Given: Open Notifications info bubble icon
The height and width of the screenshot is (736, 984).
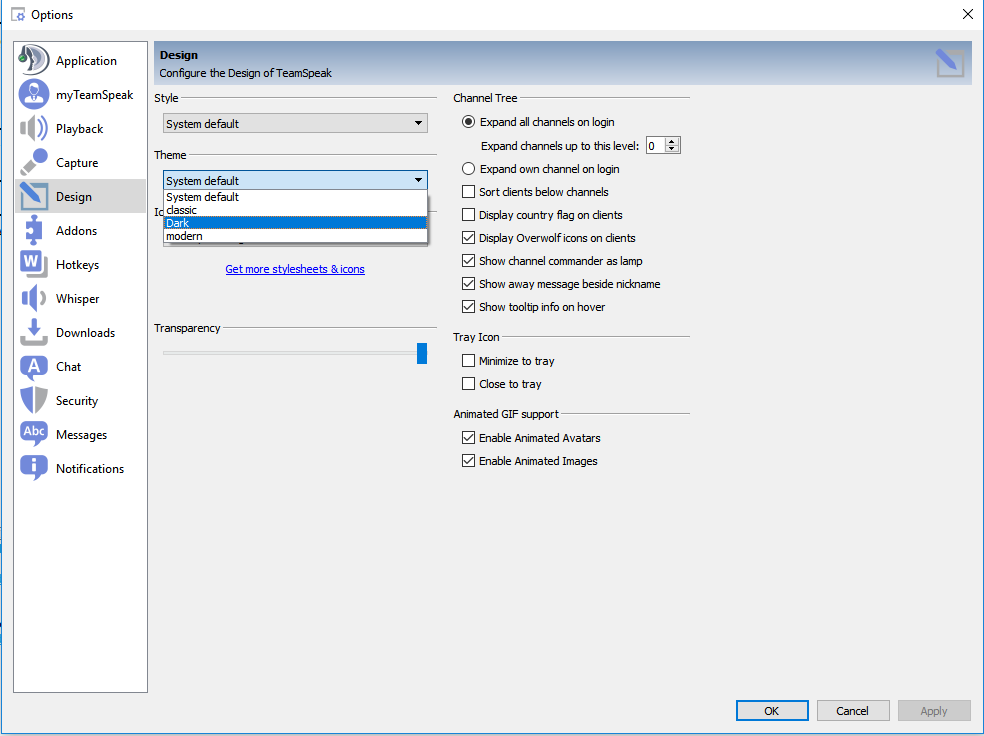Looking at the screenshot, I should pyautogui.click(x=33, y=467).
